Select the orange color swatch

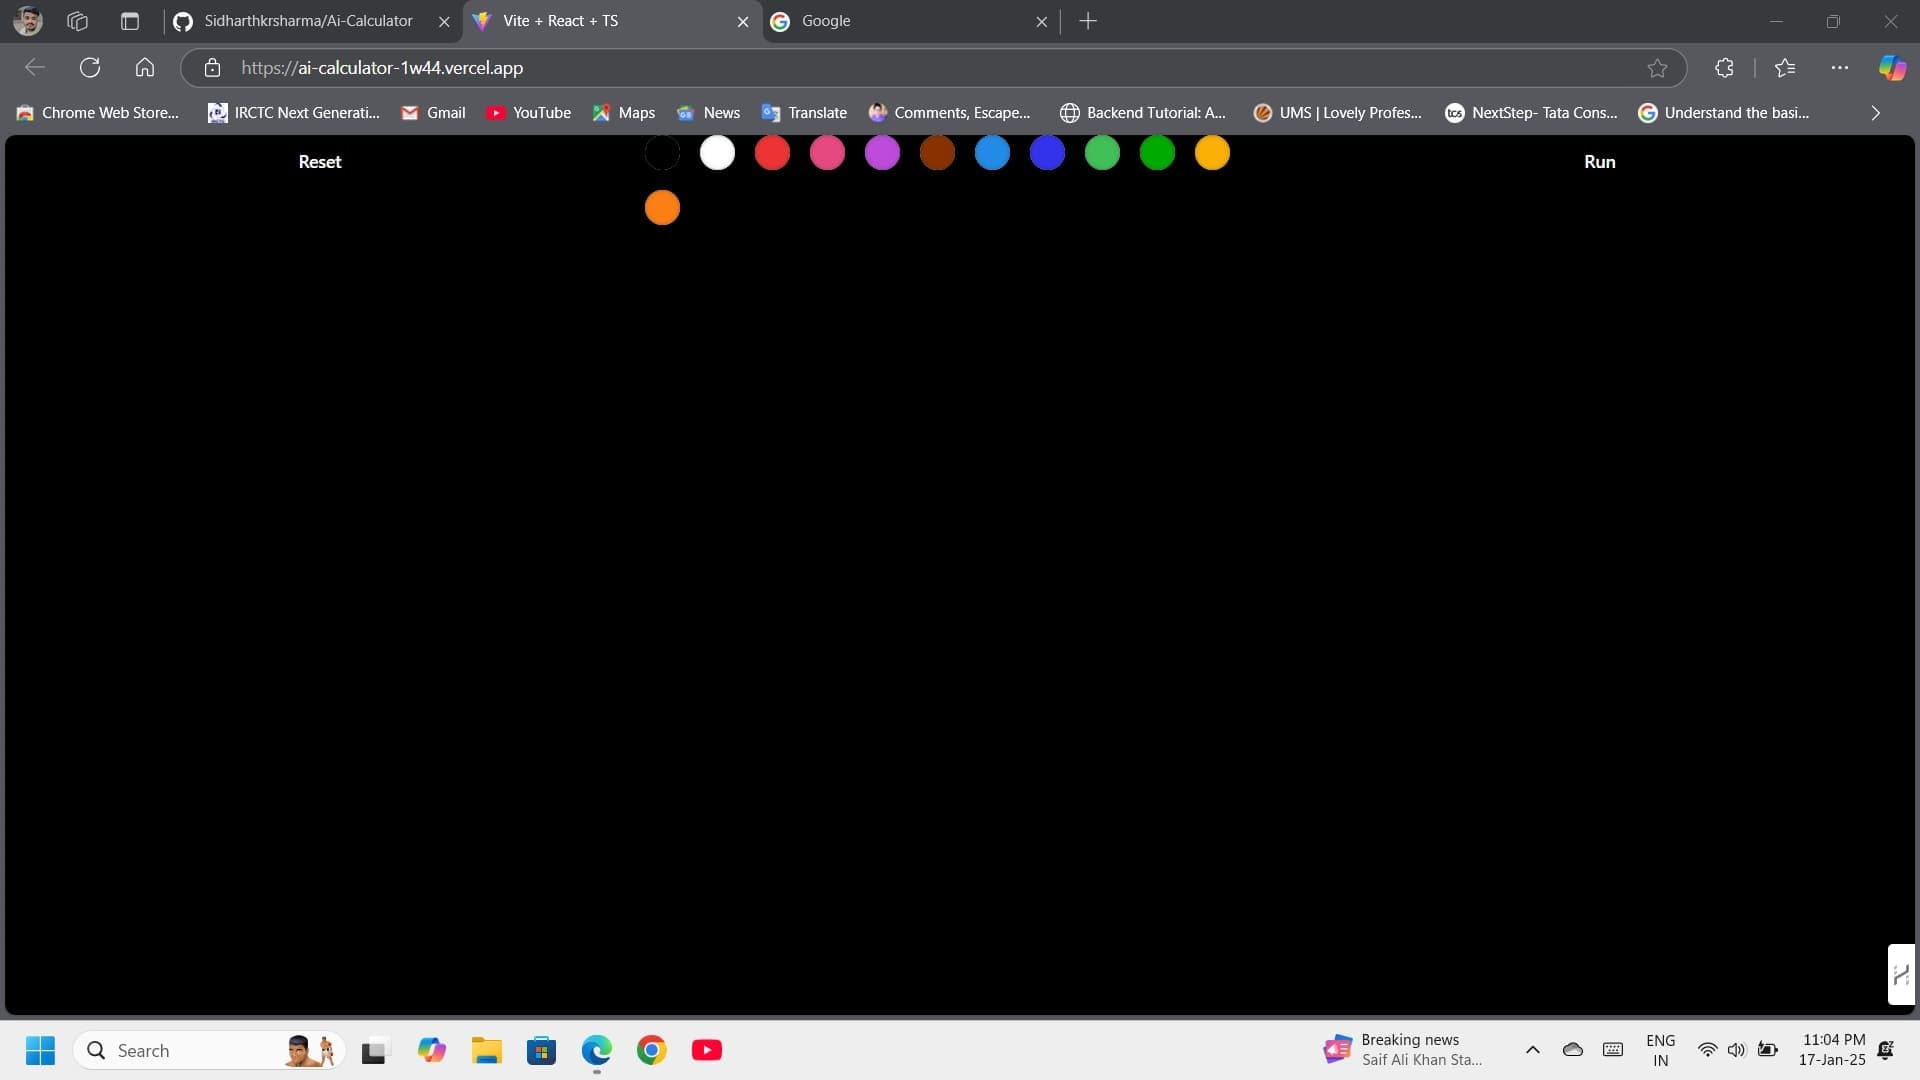pyautogui.click(x=662, y=208)
